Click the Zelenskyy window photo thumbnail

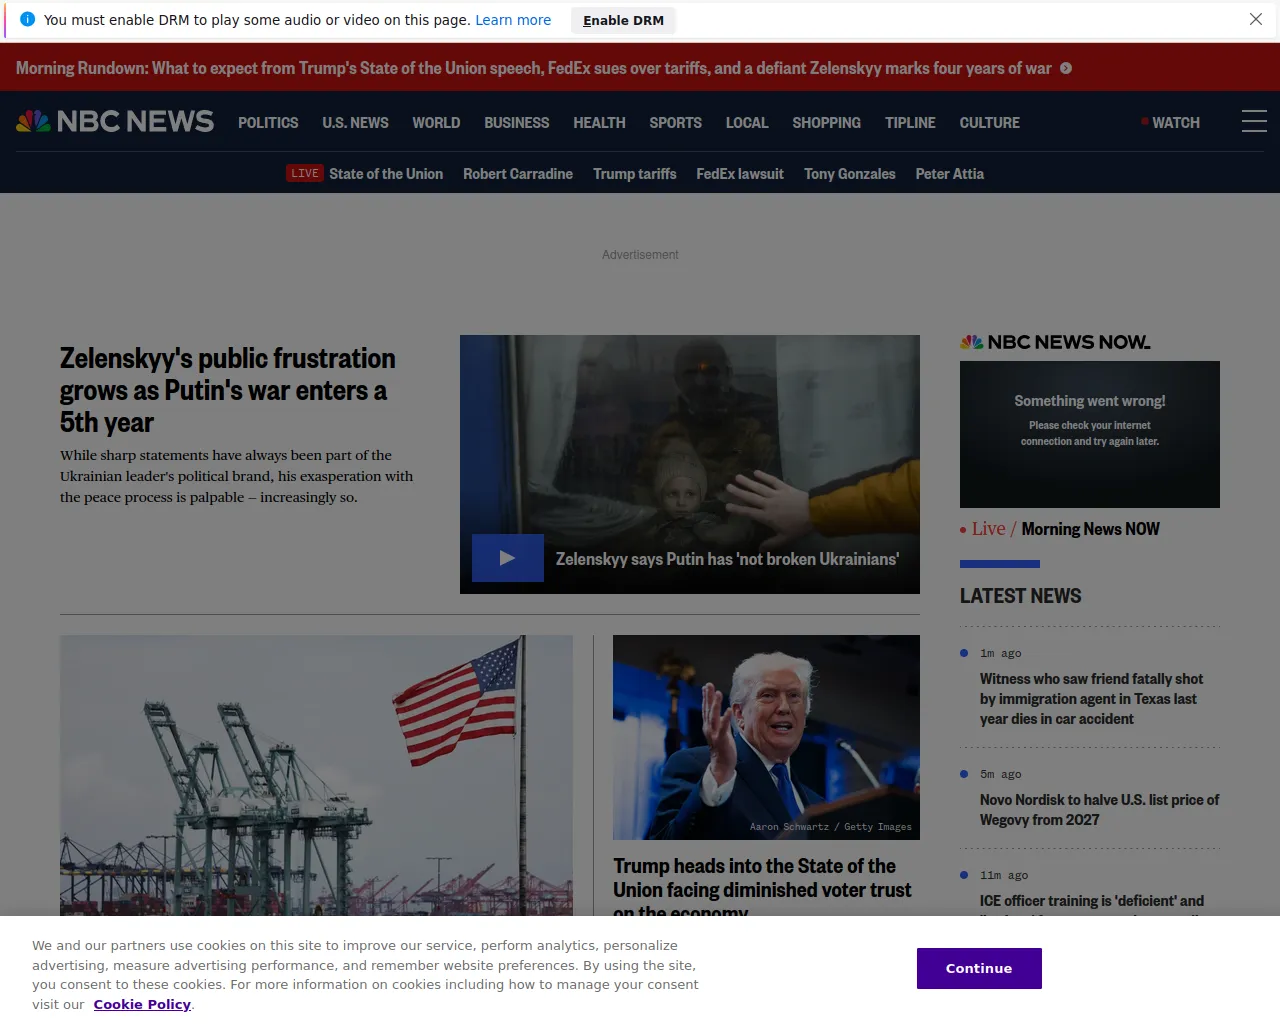(x=690, y=464)
